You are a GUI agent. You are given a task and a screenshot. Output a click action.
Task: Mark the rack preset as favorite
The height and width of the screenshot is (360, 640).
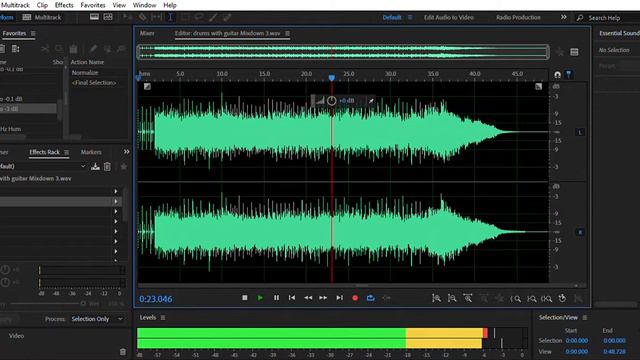pos(124,167)
